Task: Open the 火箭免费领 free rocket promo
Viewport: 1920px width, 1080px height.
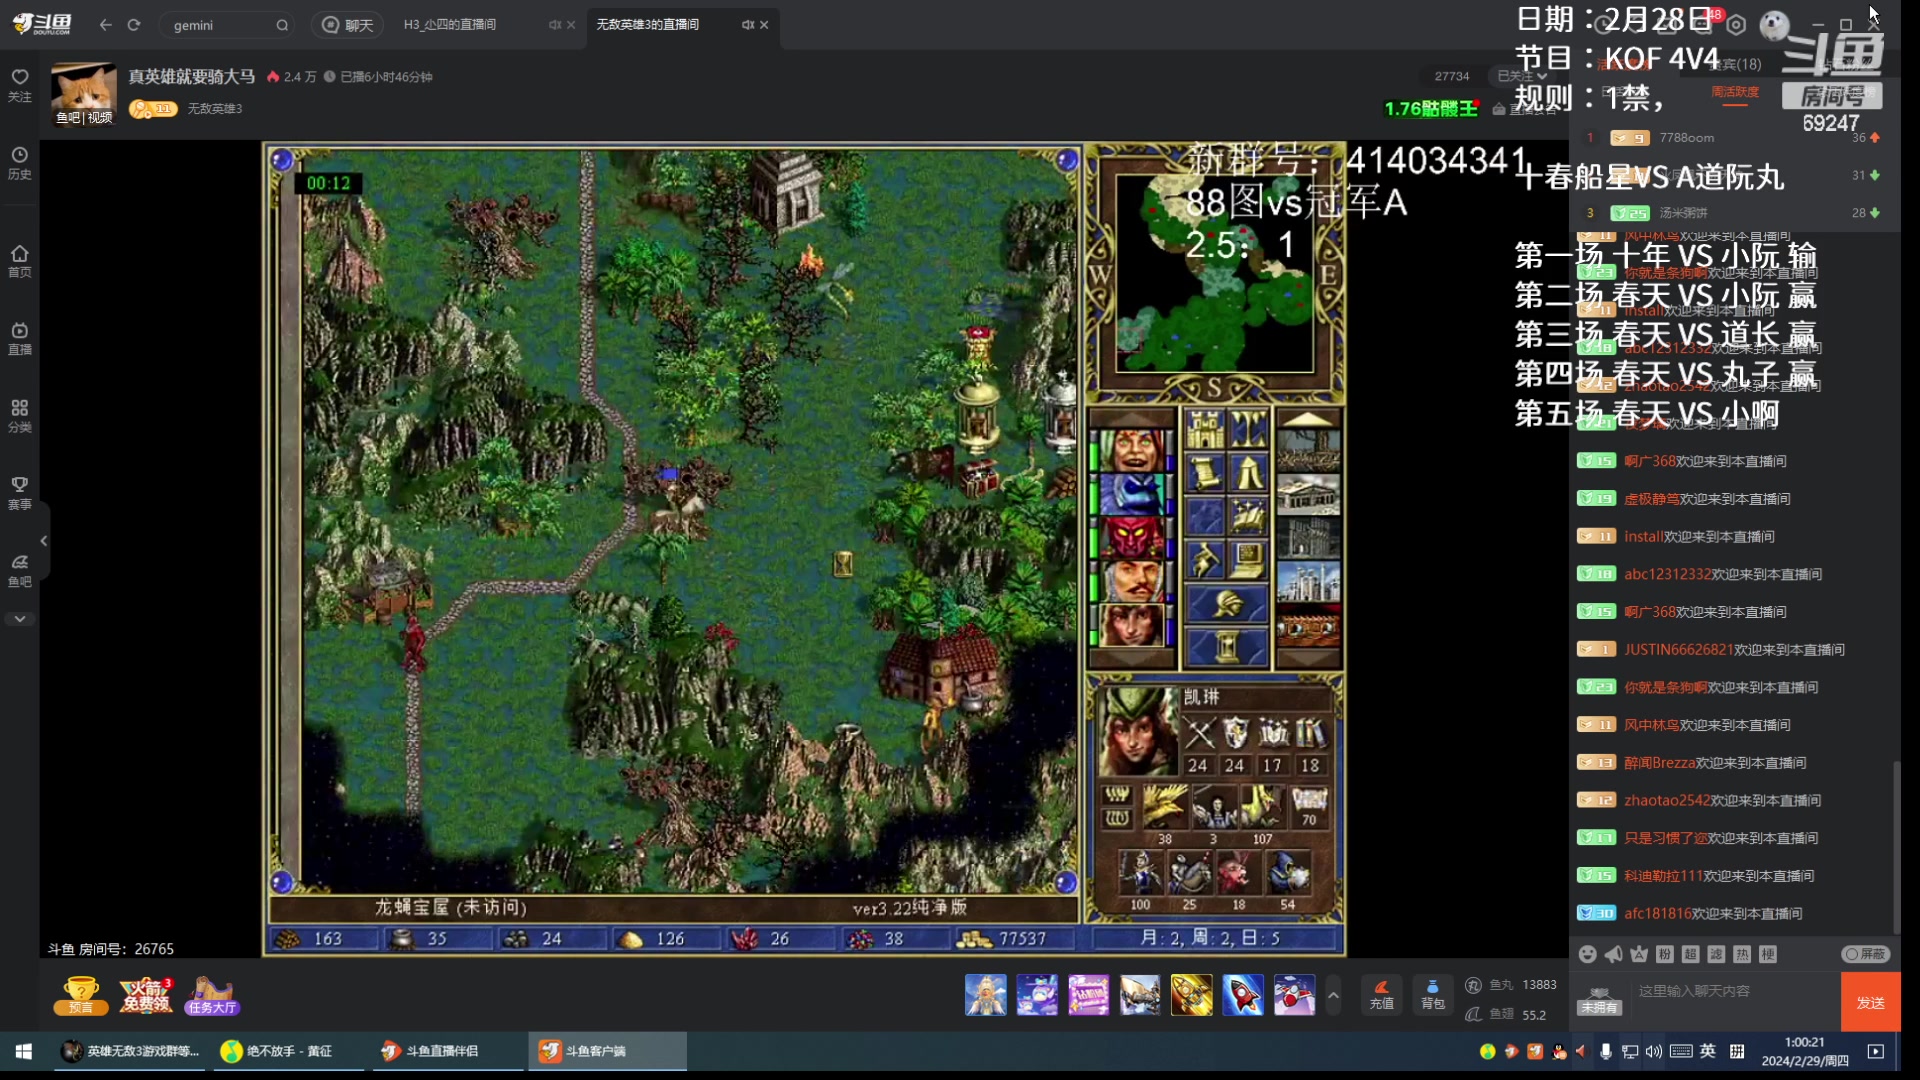Action: [x=146, y=995]
